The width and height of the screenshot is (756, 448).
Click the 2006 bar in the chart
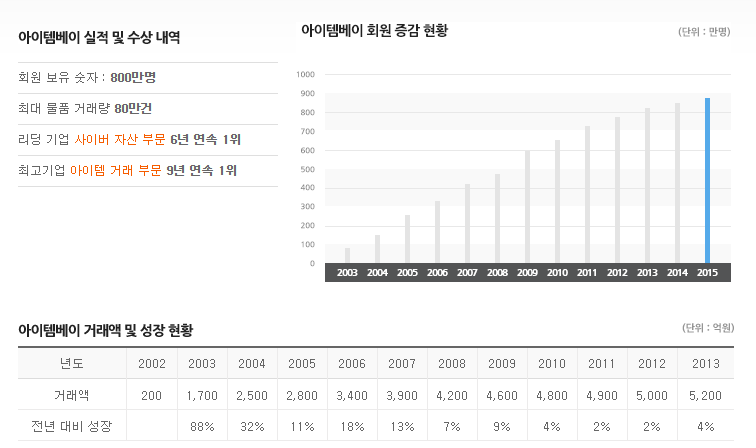coord(437,232)
